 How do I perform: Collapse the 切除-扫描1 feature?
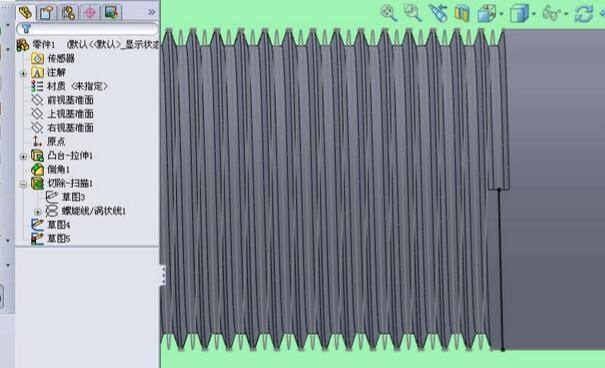[23, 184]
